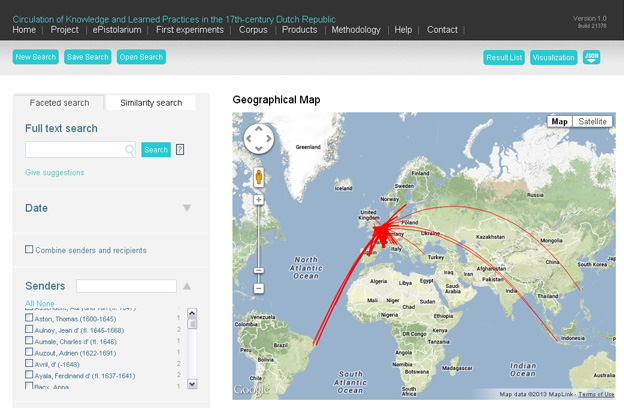Click the Save Search button
Screen dimensions: 624x408
(x=88, y=57)
